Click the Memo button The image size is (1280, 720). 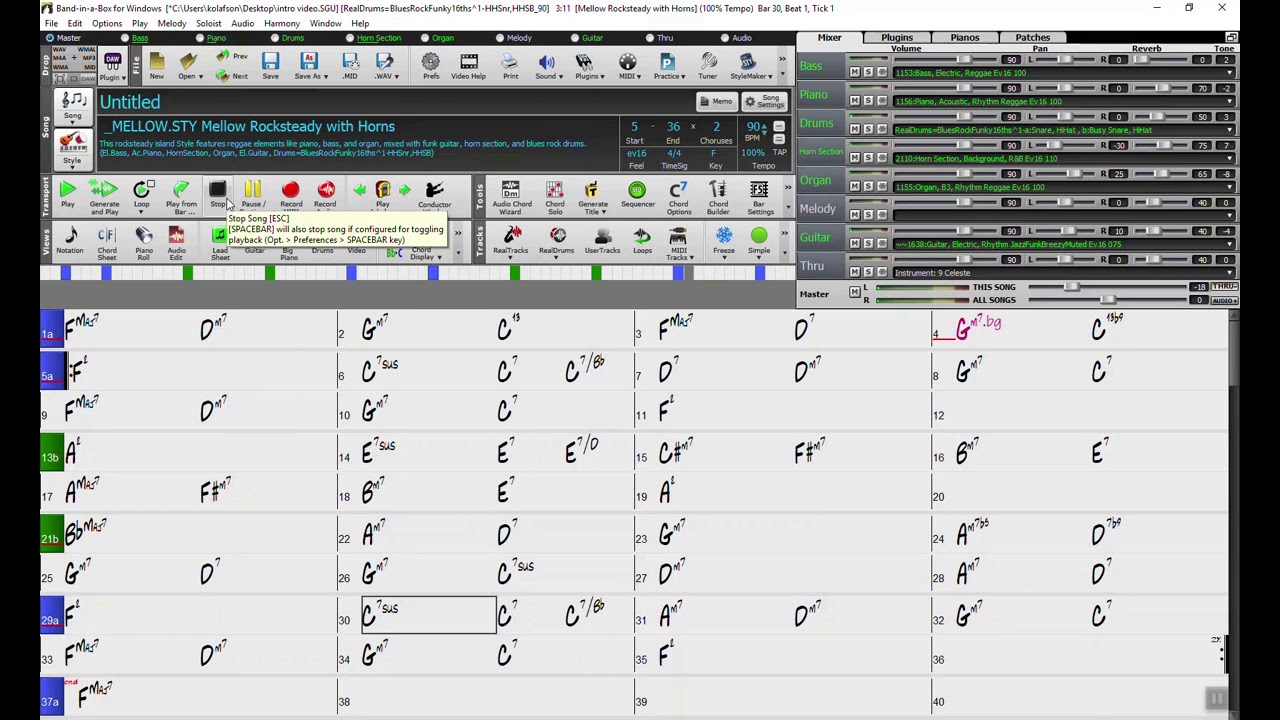(715, 101)
